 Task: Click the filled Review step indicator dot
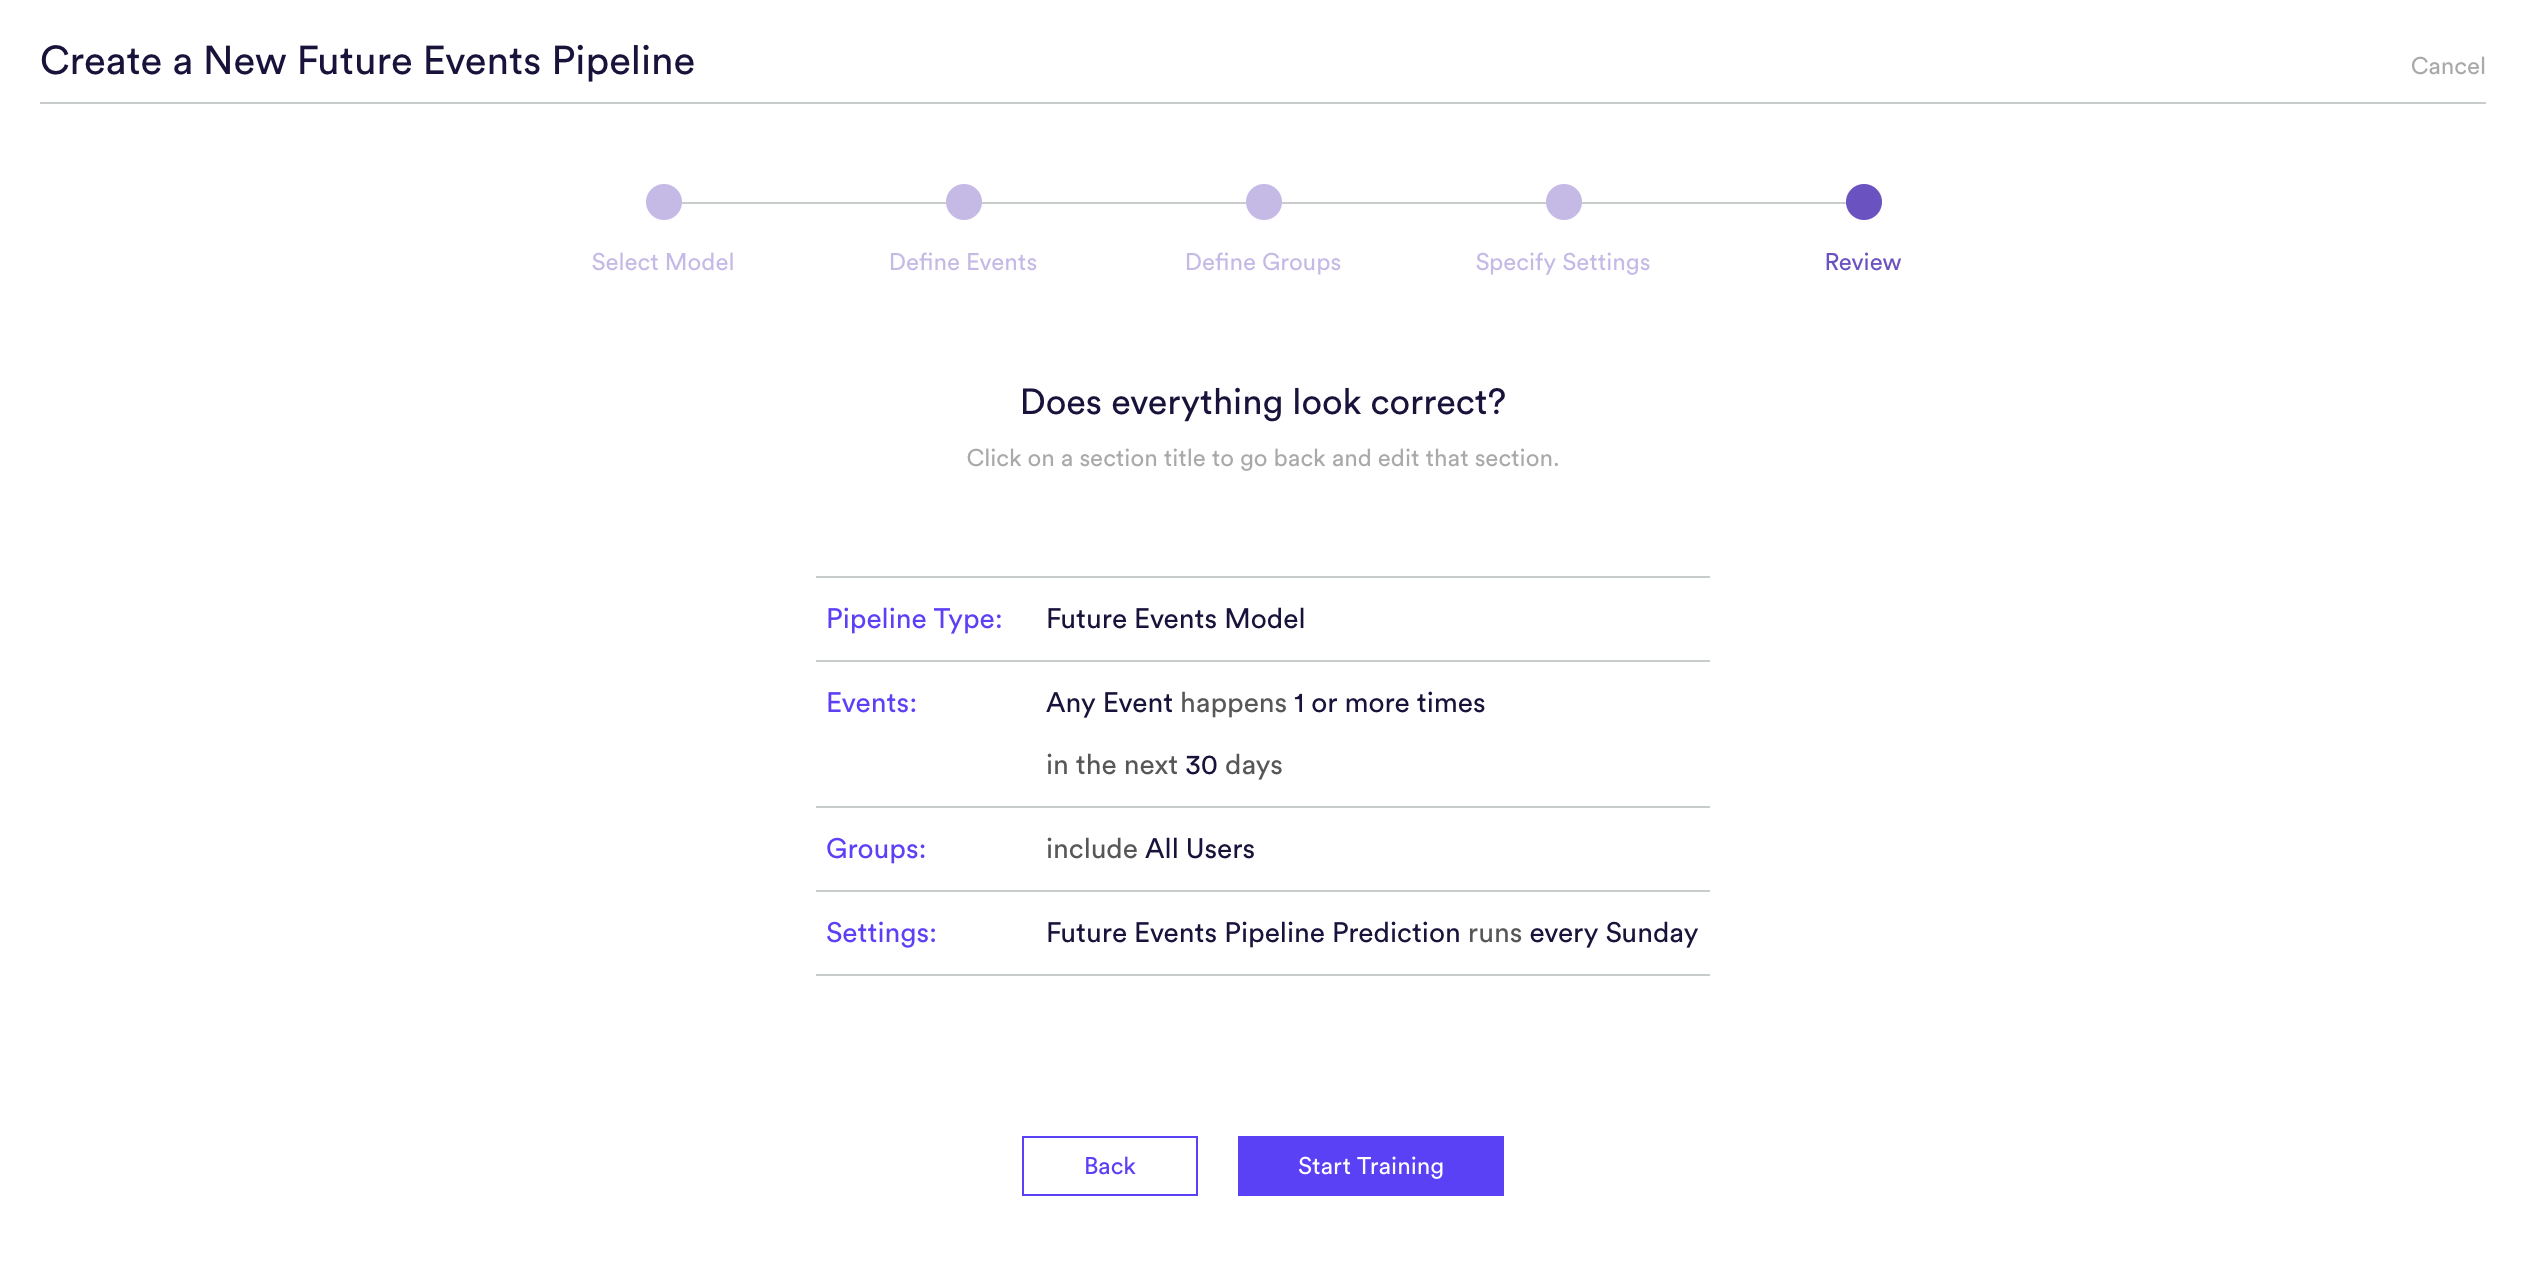1862,201
